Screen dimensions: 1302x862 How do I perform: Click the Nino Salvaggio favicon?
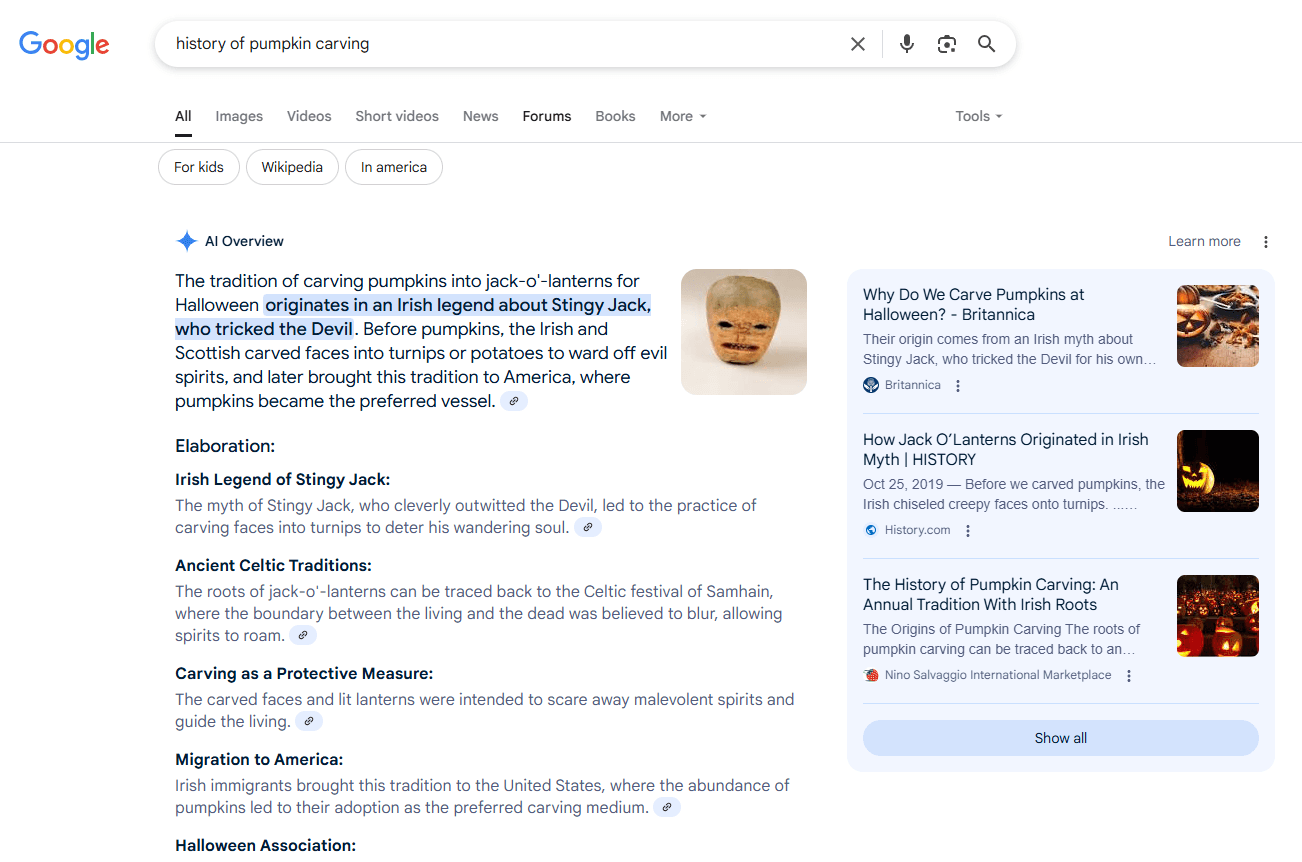point(871,675)
